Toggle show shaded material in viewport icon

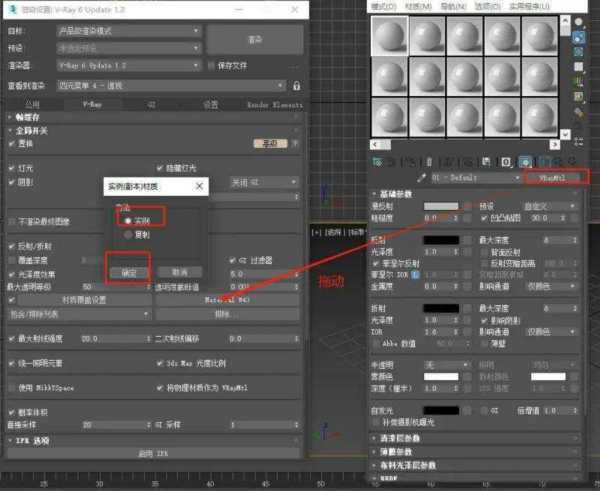point(525,162)
